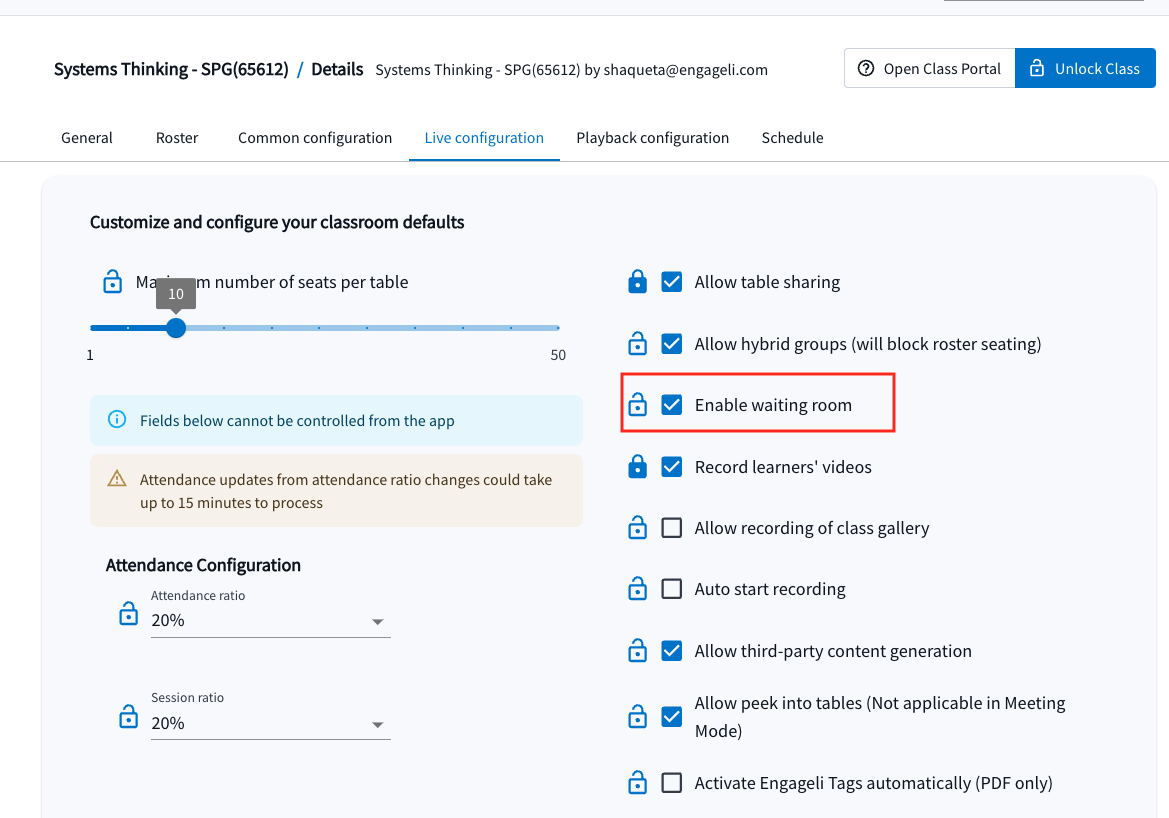Viewport: 1169px width, 818px height.
Task: Uncheck Enable waiting room checkbox
Action: click(672, 405)
